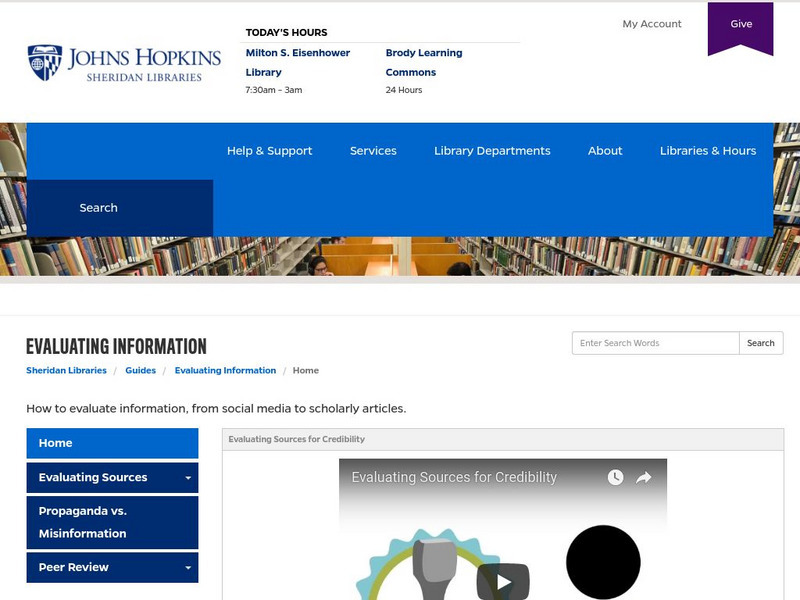Viewport: 800px width, 600px height.
Task: Click the 24 Hours text
Action: [x=404, y=90]
